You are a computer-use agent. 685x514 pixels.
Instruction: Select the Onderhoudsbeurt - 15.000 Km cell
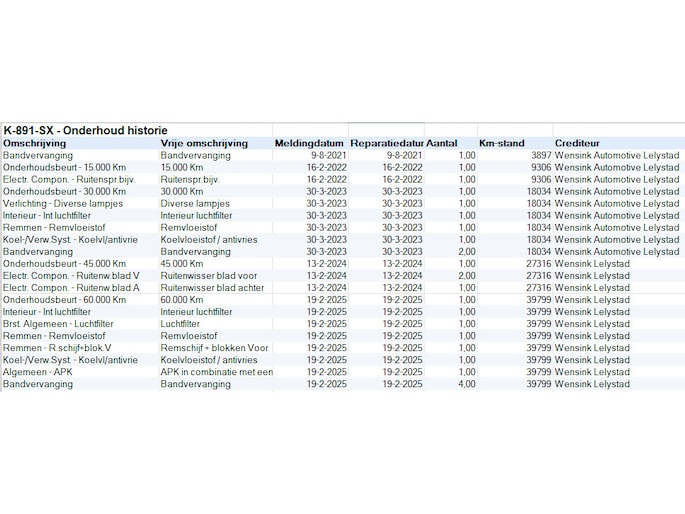65,167
